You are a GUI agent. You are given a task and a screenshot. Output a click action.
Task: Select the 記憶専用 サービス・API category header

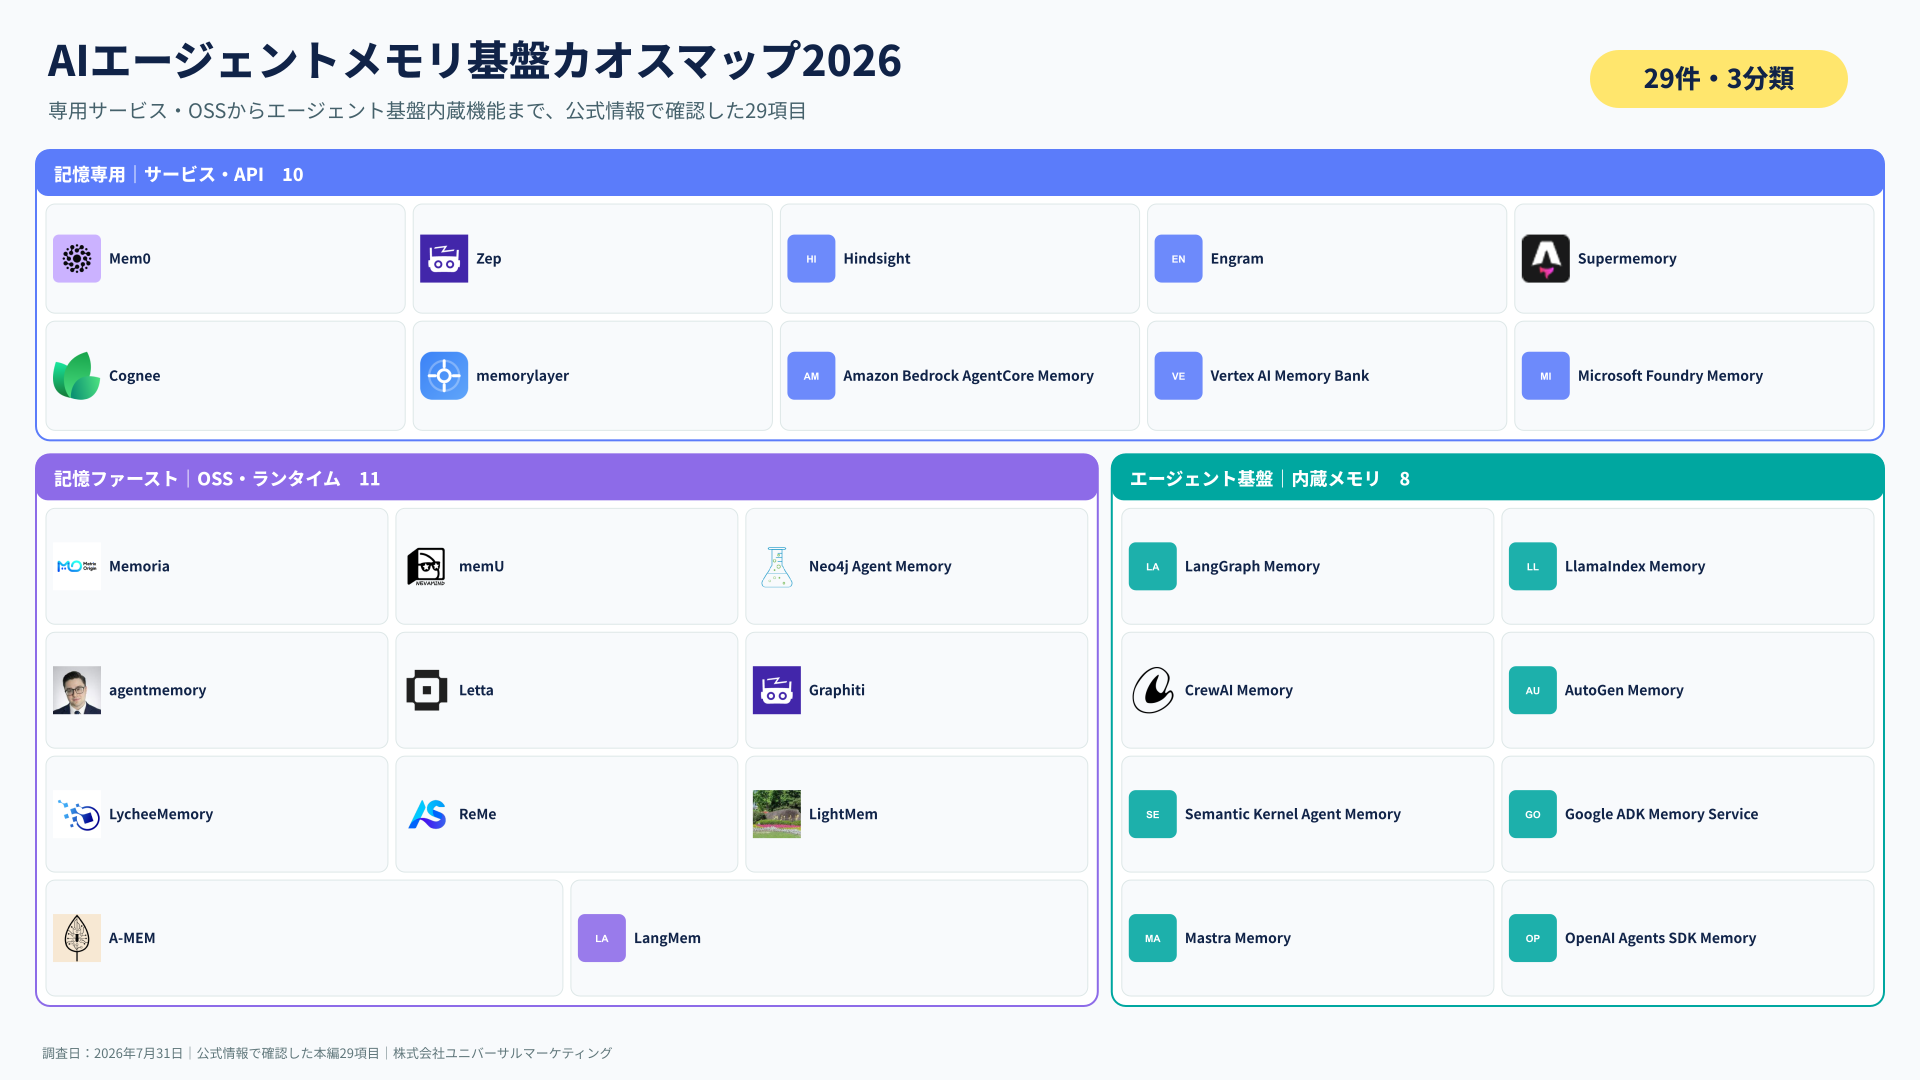tap(960, 173)
